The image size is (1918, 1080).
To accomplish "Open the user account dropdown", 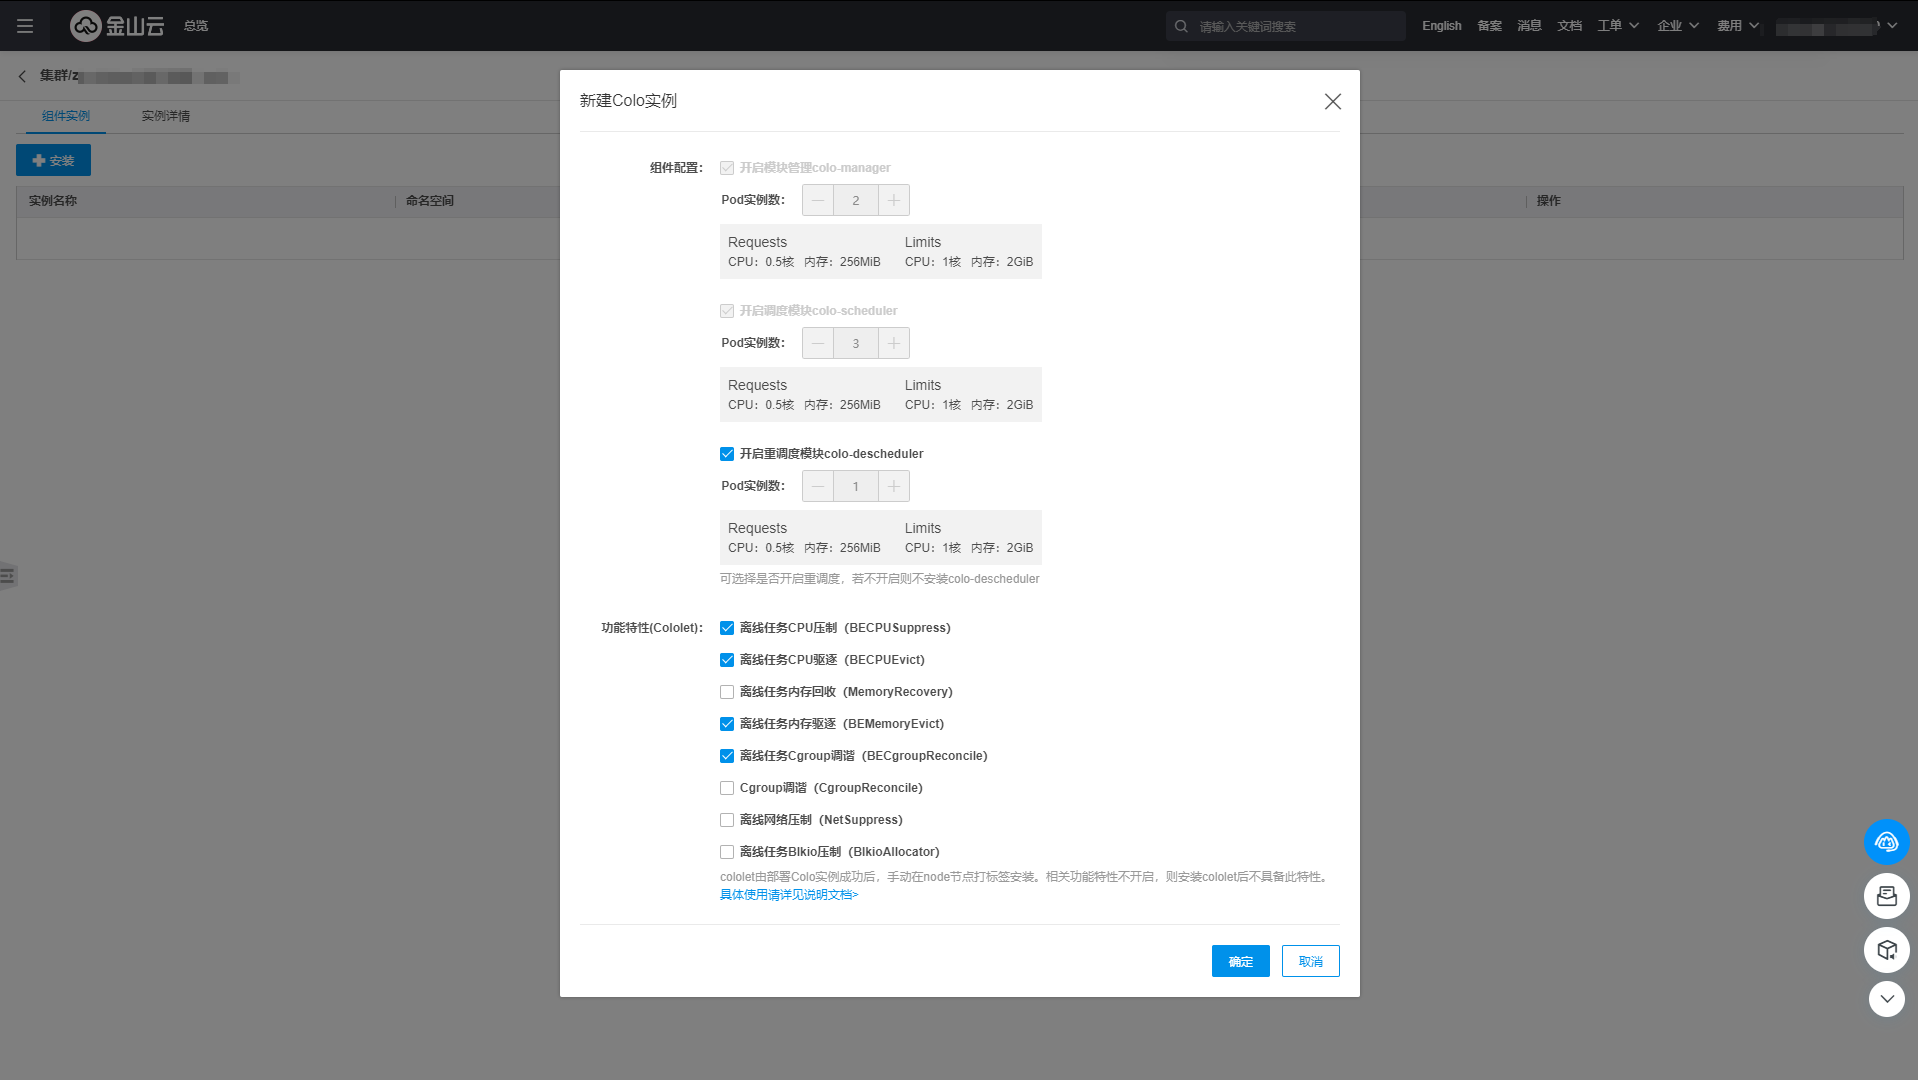I will (x=1837, y=26).
